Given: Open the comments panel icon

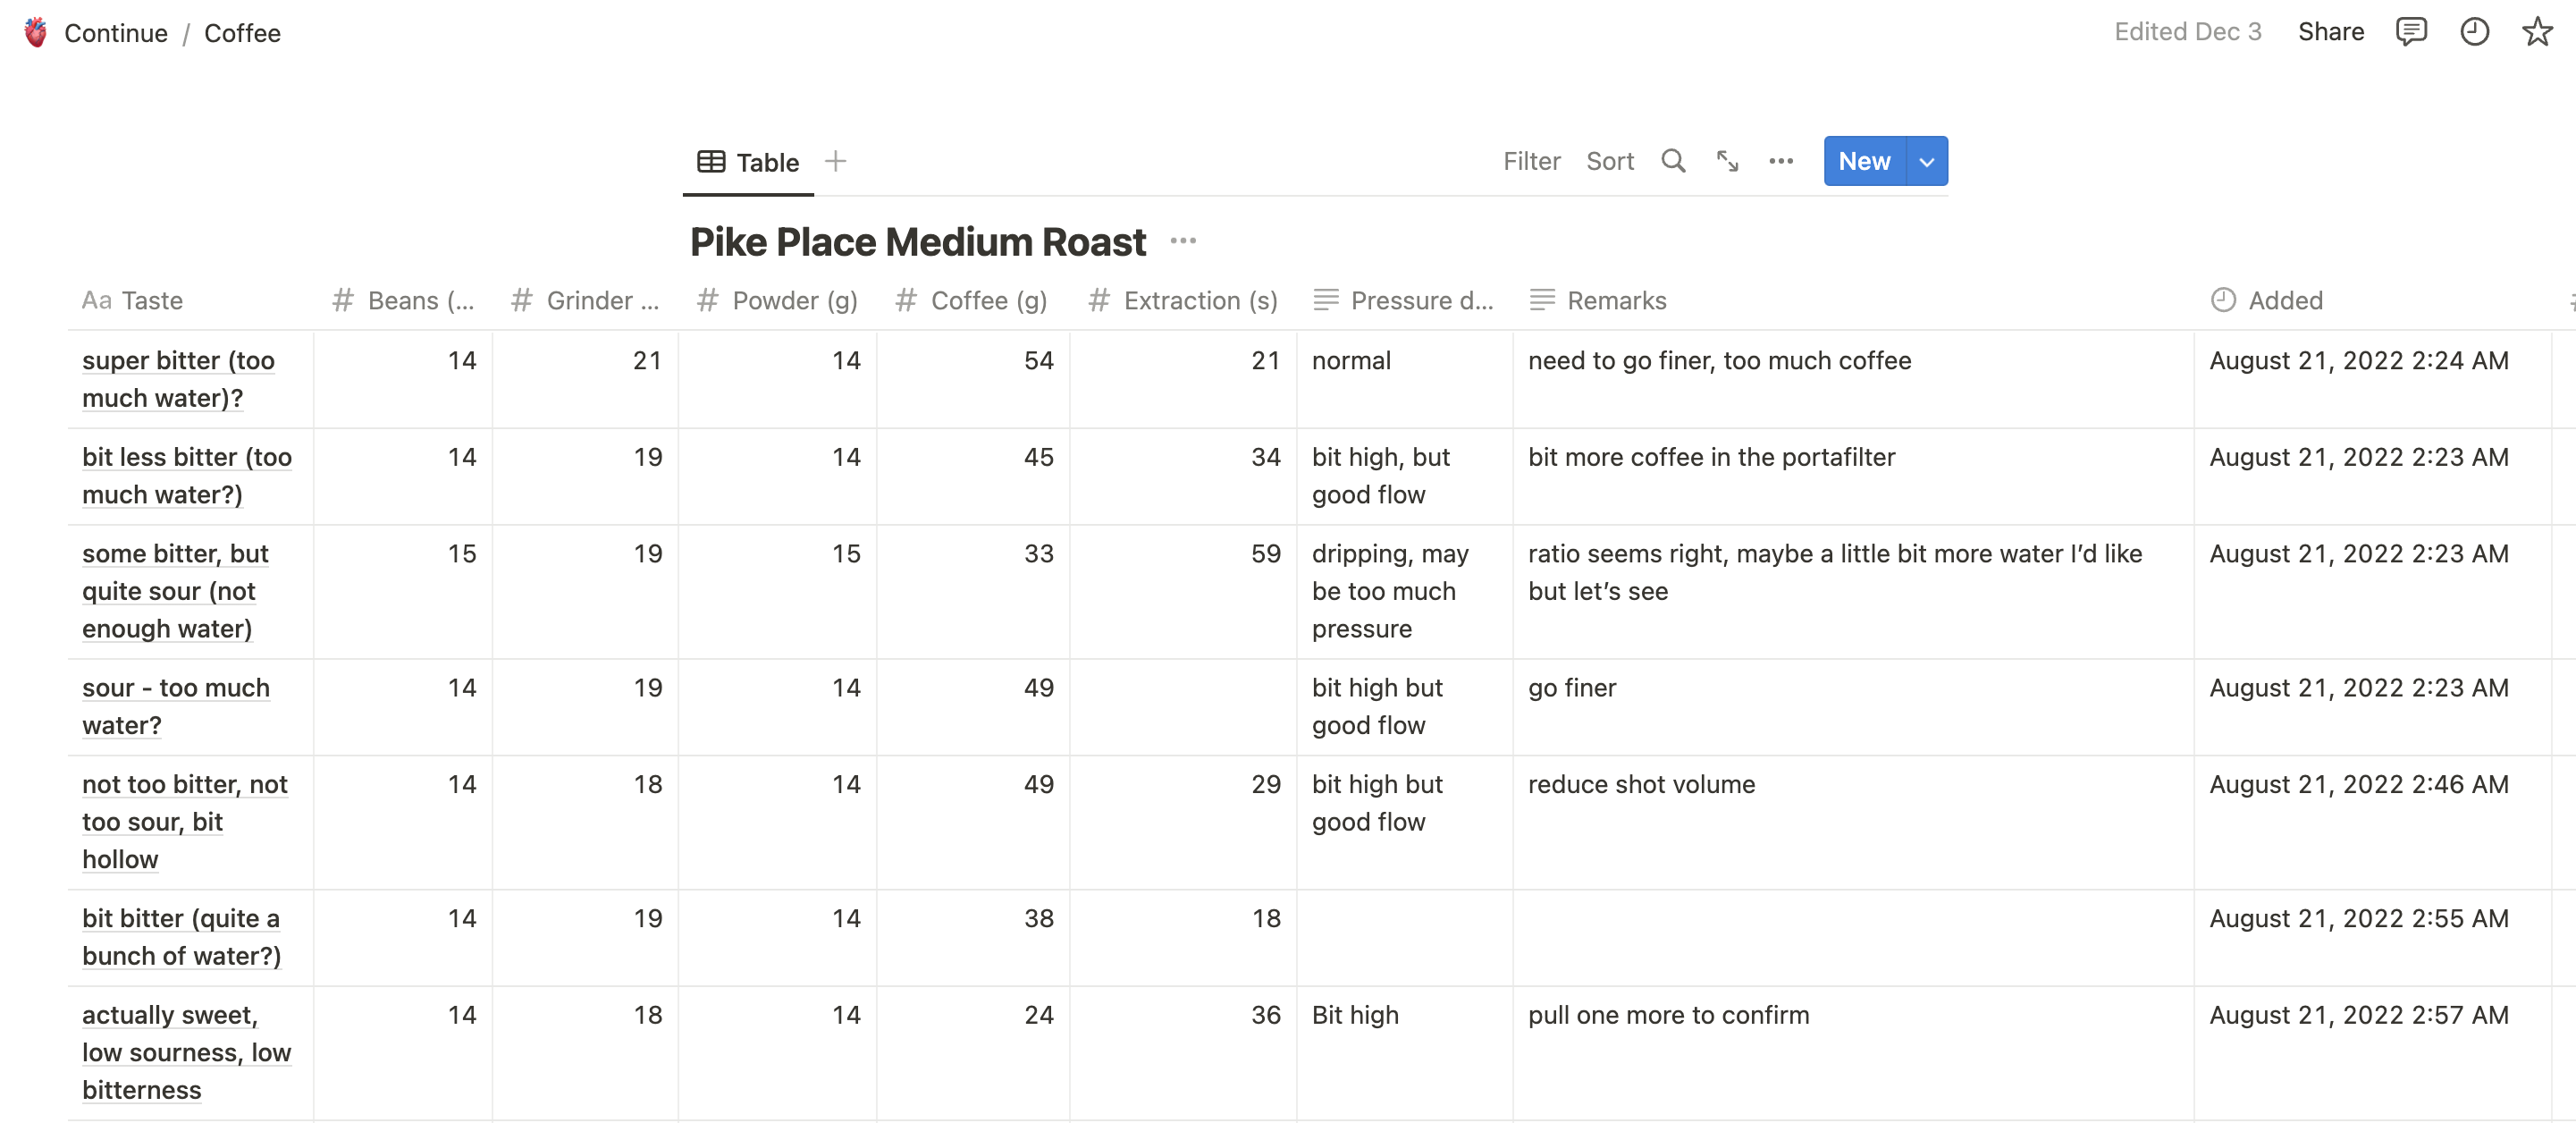Looking at the screenshot, I should [2411, 32].
